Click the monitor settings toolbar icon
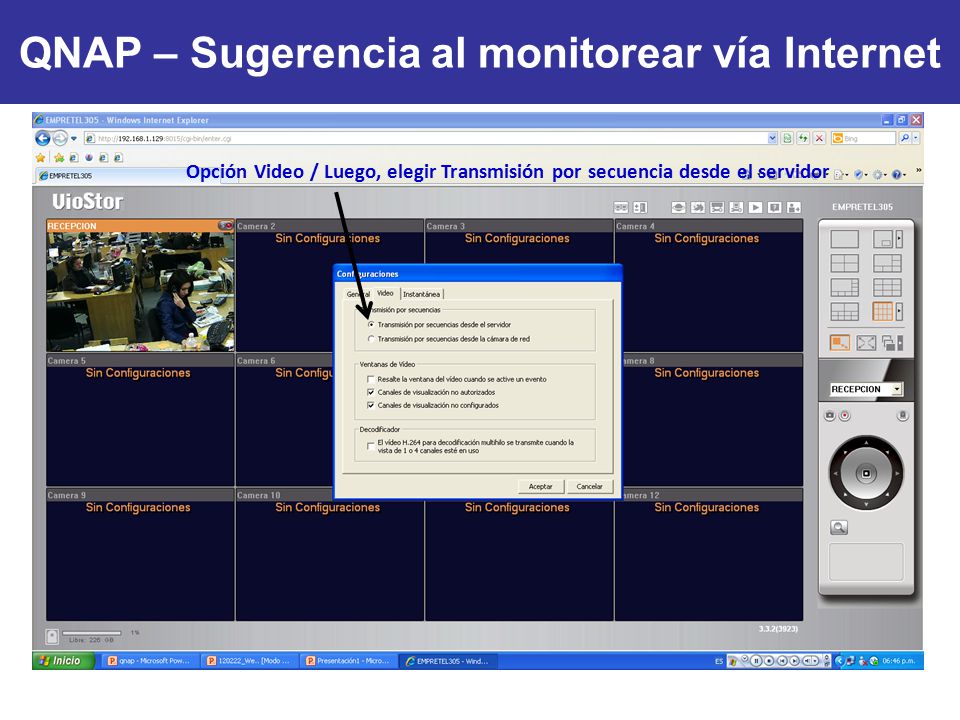This screenshot has height=720, width=960. coord(717,208)
